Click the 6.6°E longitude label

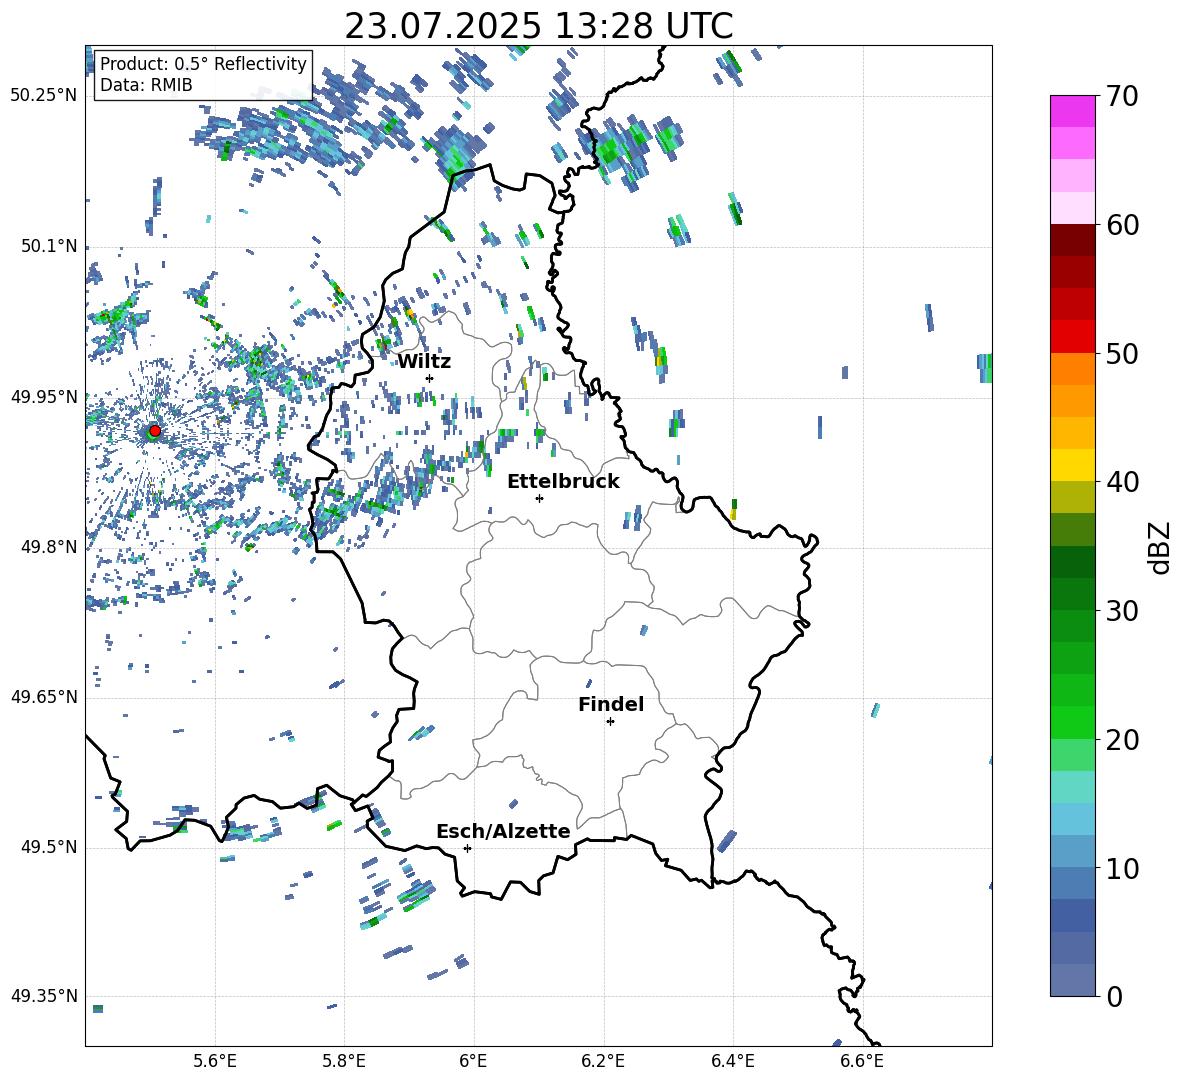click(862, 1061)
